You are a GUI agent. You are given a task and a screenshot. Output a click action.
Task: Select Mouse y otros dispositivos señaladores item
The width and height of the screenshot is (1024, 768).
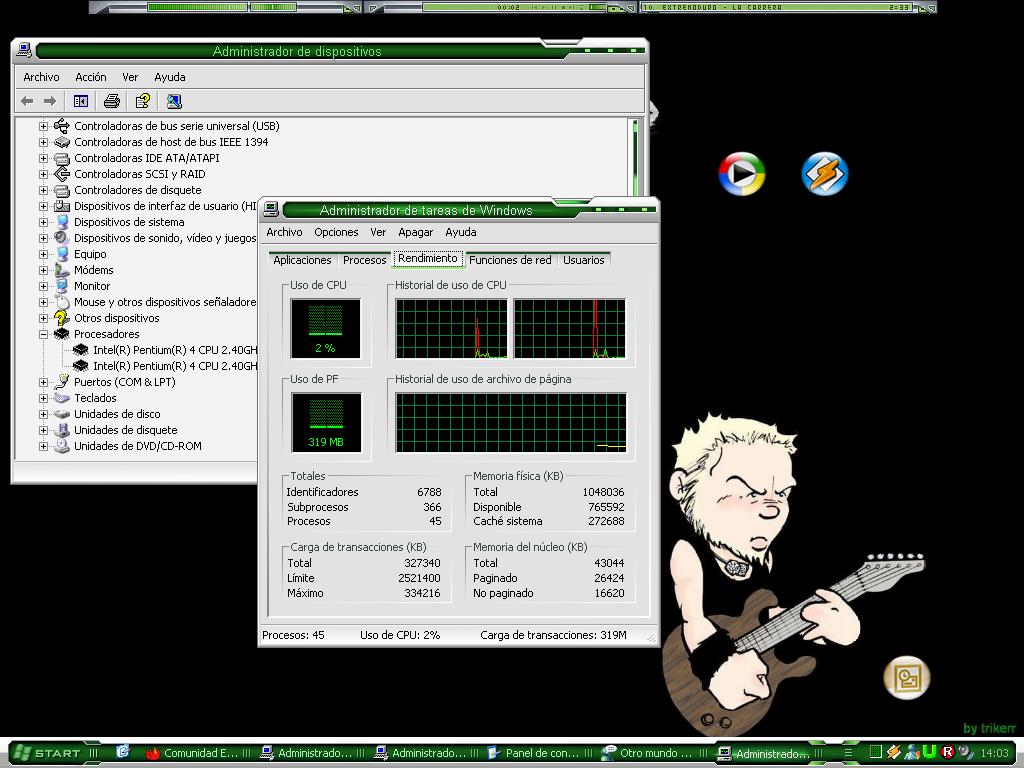[x=165, y=302]
